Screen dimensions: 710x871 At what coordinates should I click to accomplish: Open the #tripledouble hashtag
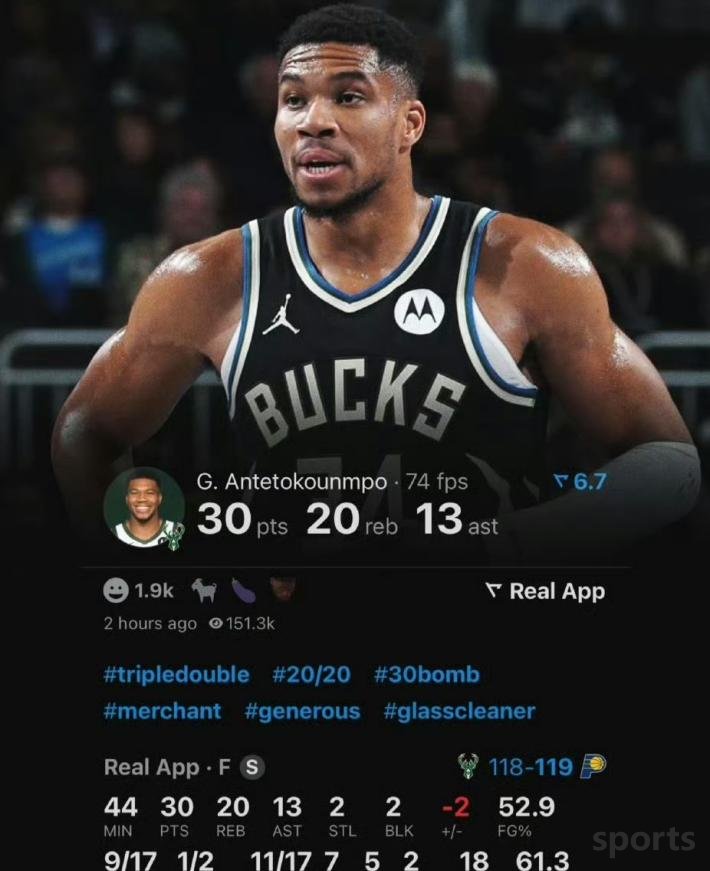coord(177,674)
